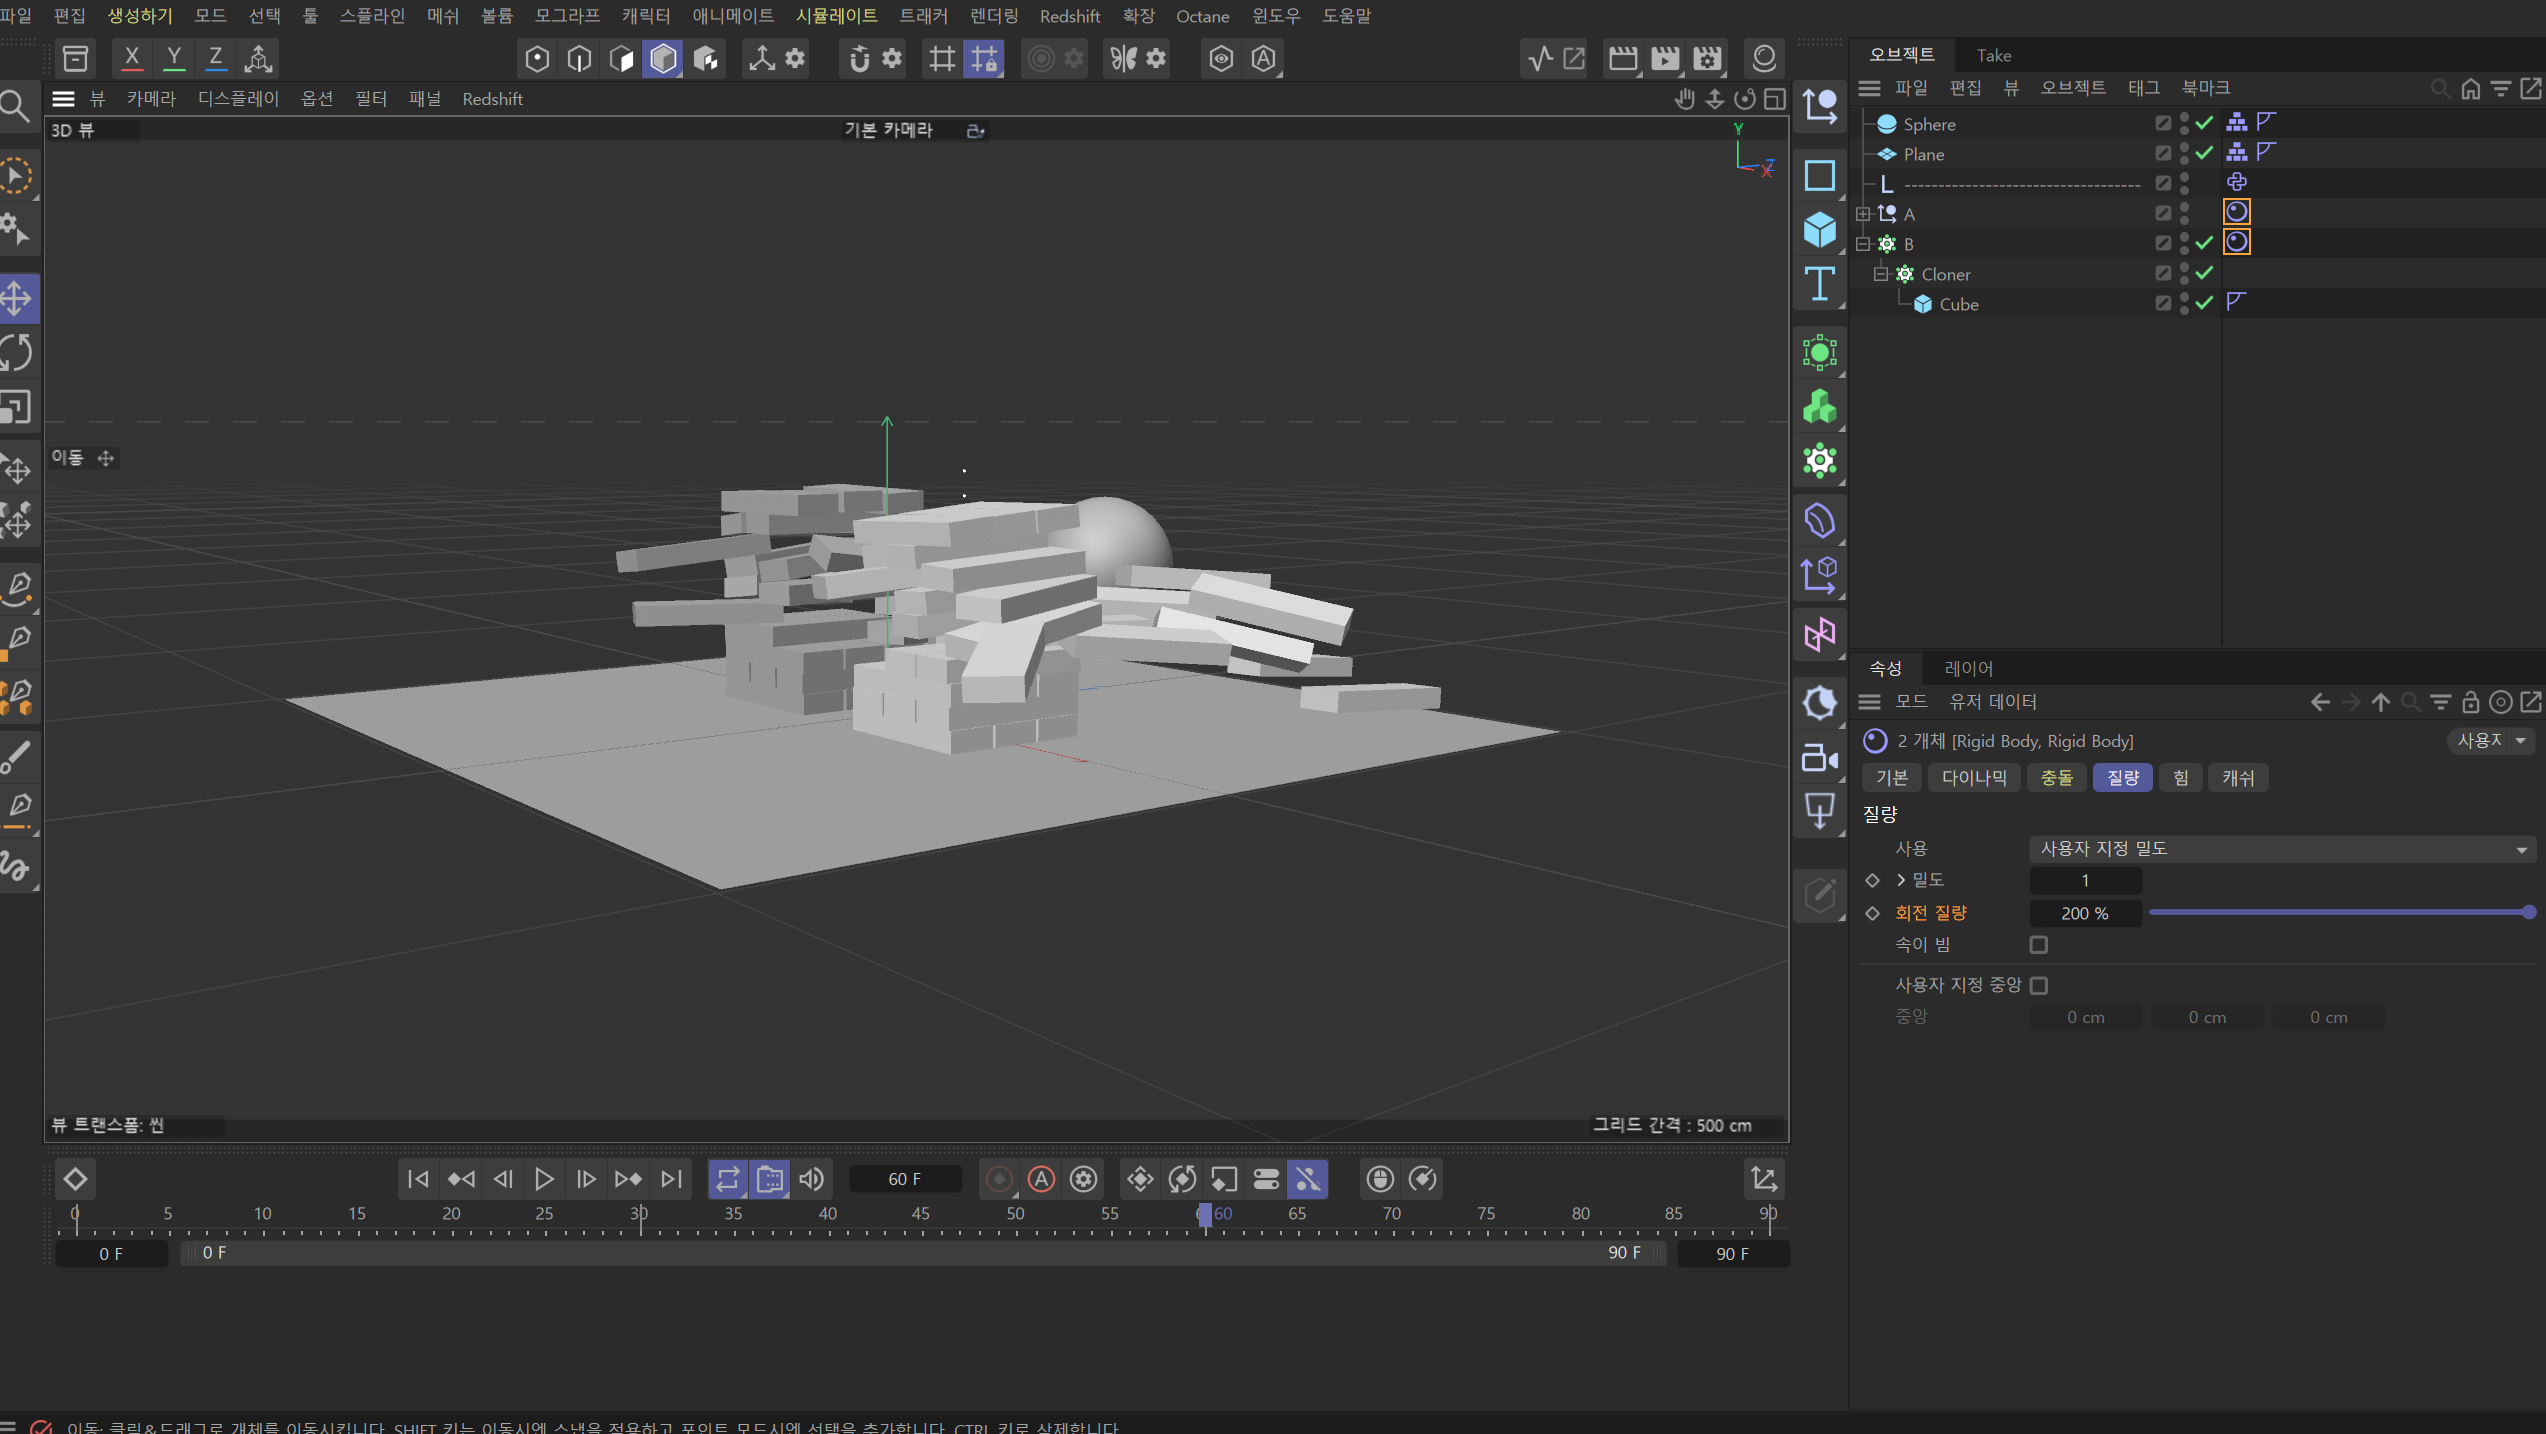The image size is (2546, 1434).
Task: Expand the 밀도 parameter arrow
Action: tap(1901, 880)
